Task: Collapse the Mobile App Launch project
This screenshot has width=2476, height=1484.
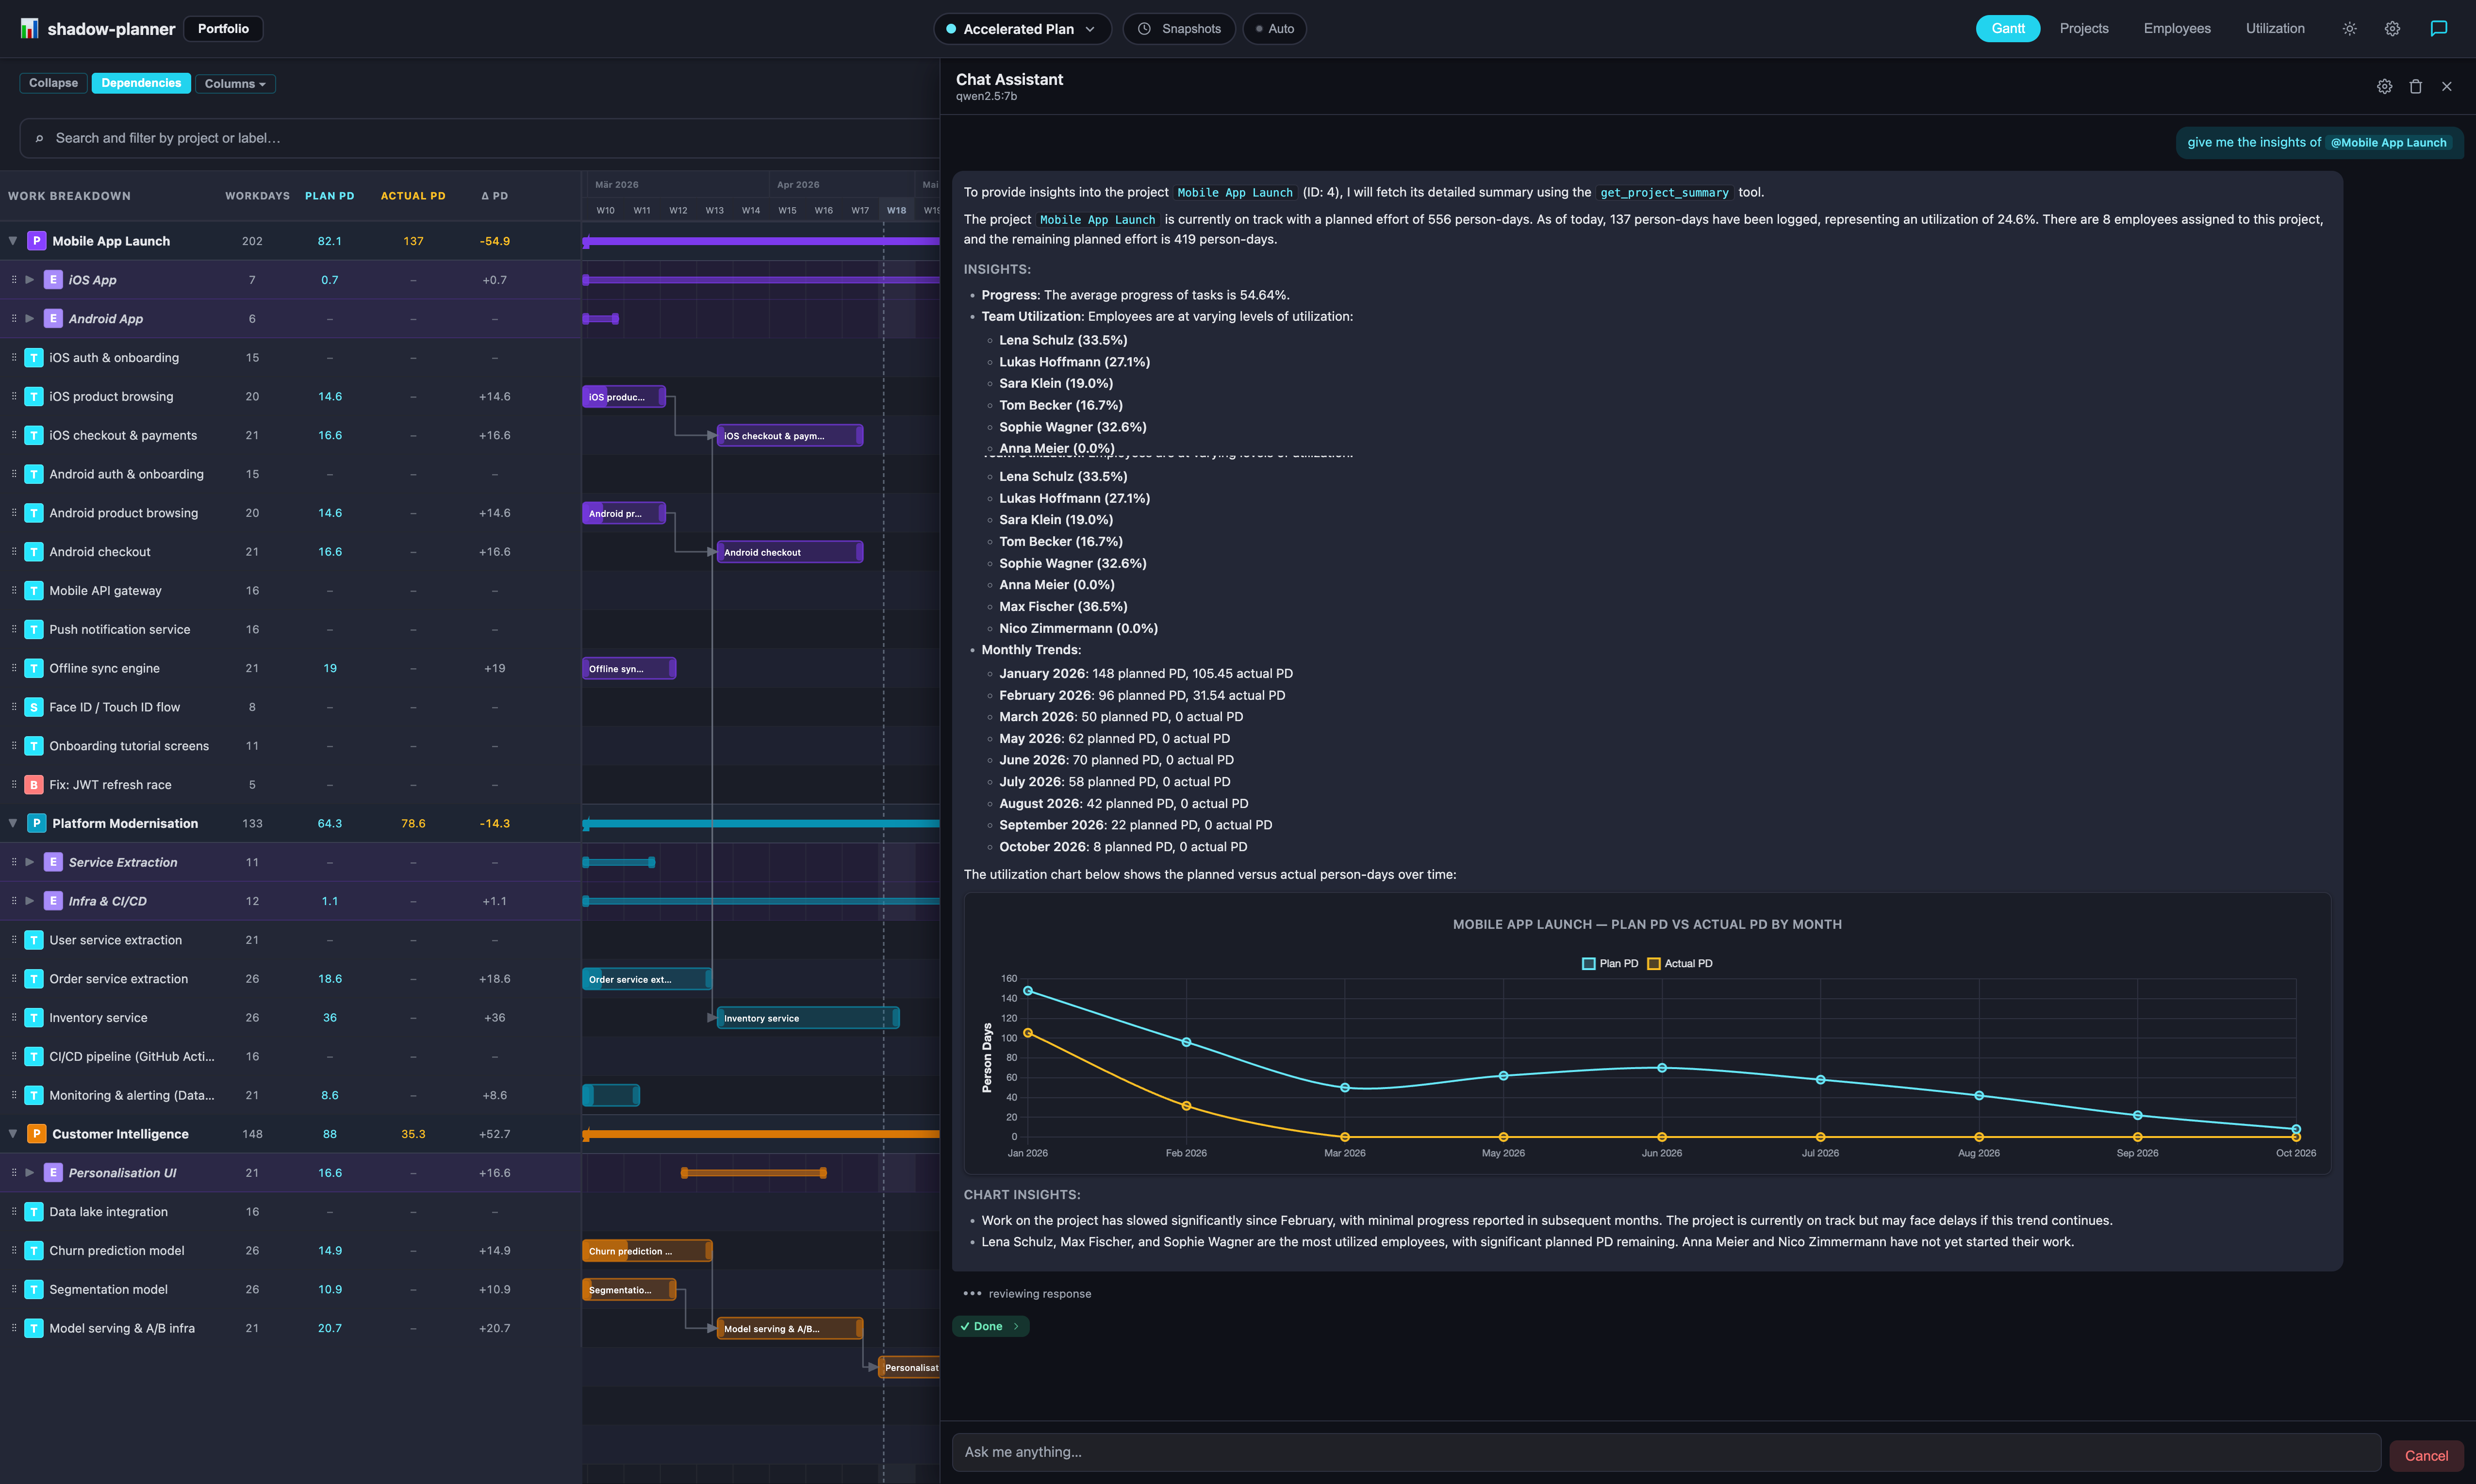Action: 13,241
